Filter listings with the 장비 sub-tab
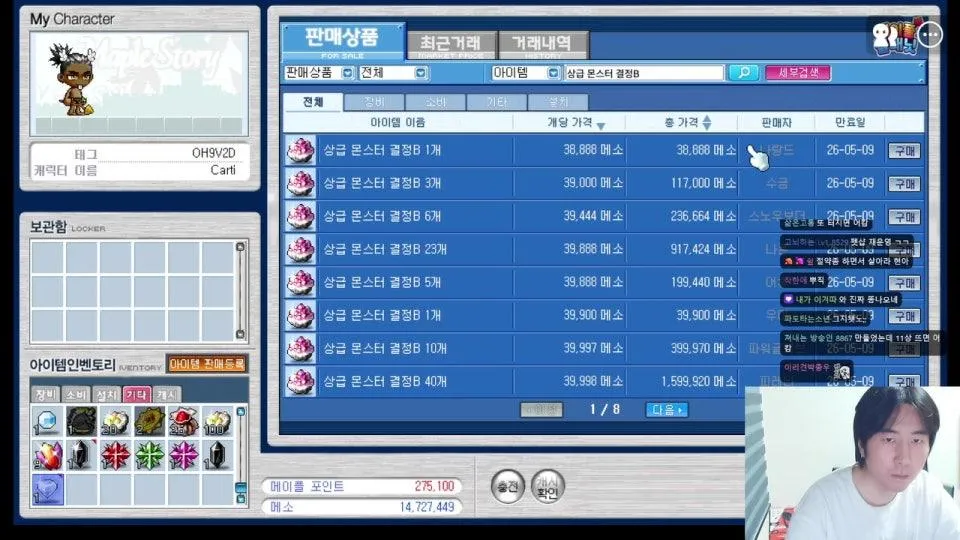 point(374,102)
